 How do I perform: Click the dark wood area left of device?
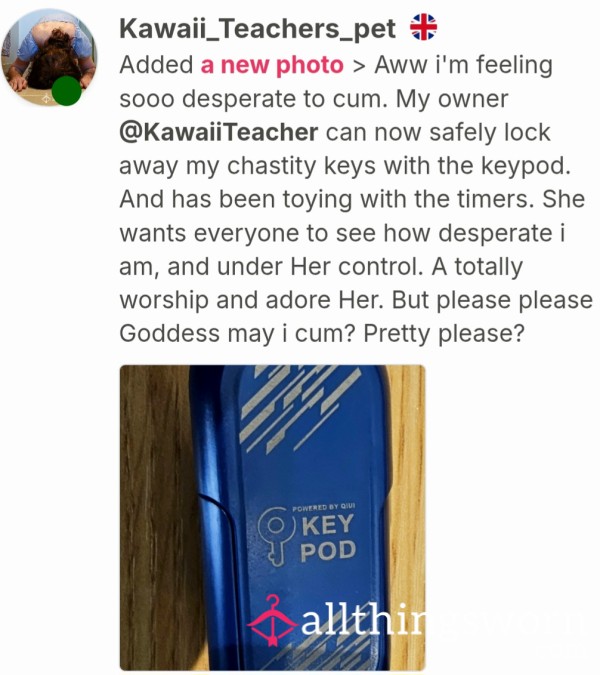point(155,517)
